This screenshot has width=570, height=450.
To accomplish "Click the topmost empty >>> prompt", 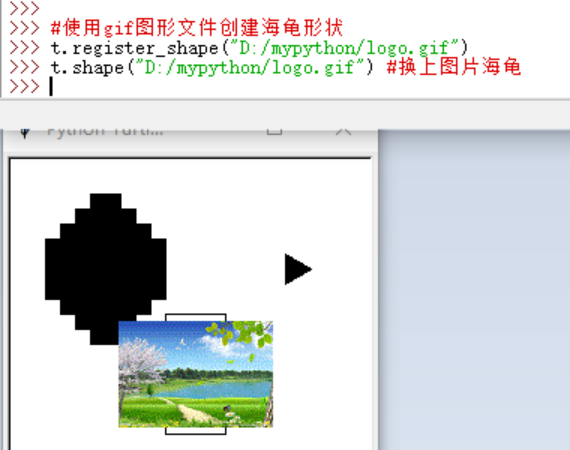I will [x=24, y=8].
